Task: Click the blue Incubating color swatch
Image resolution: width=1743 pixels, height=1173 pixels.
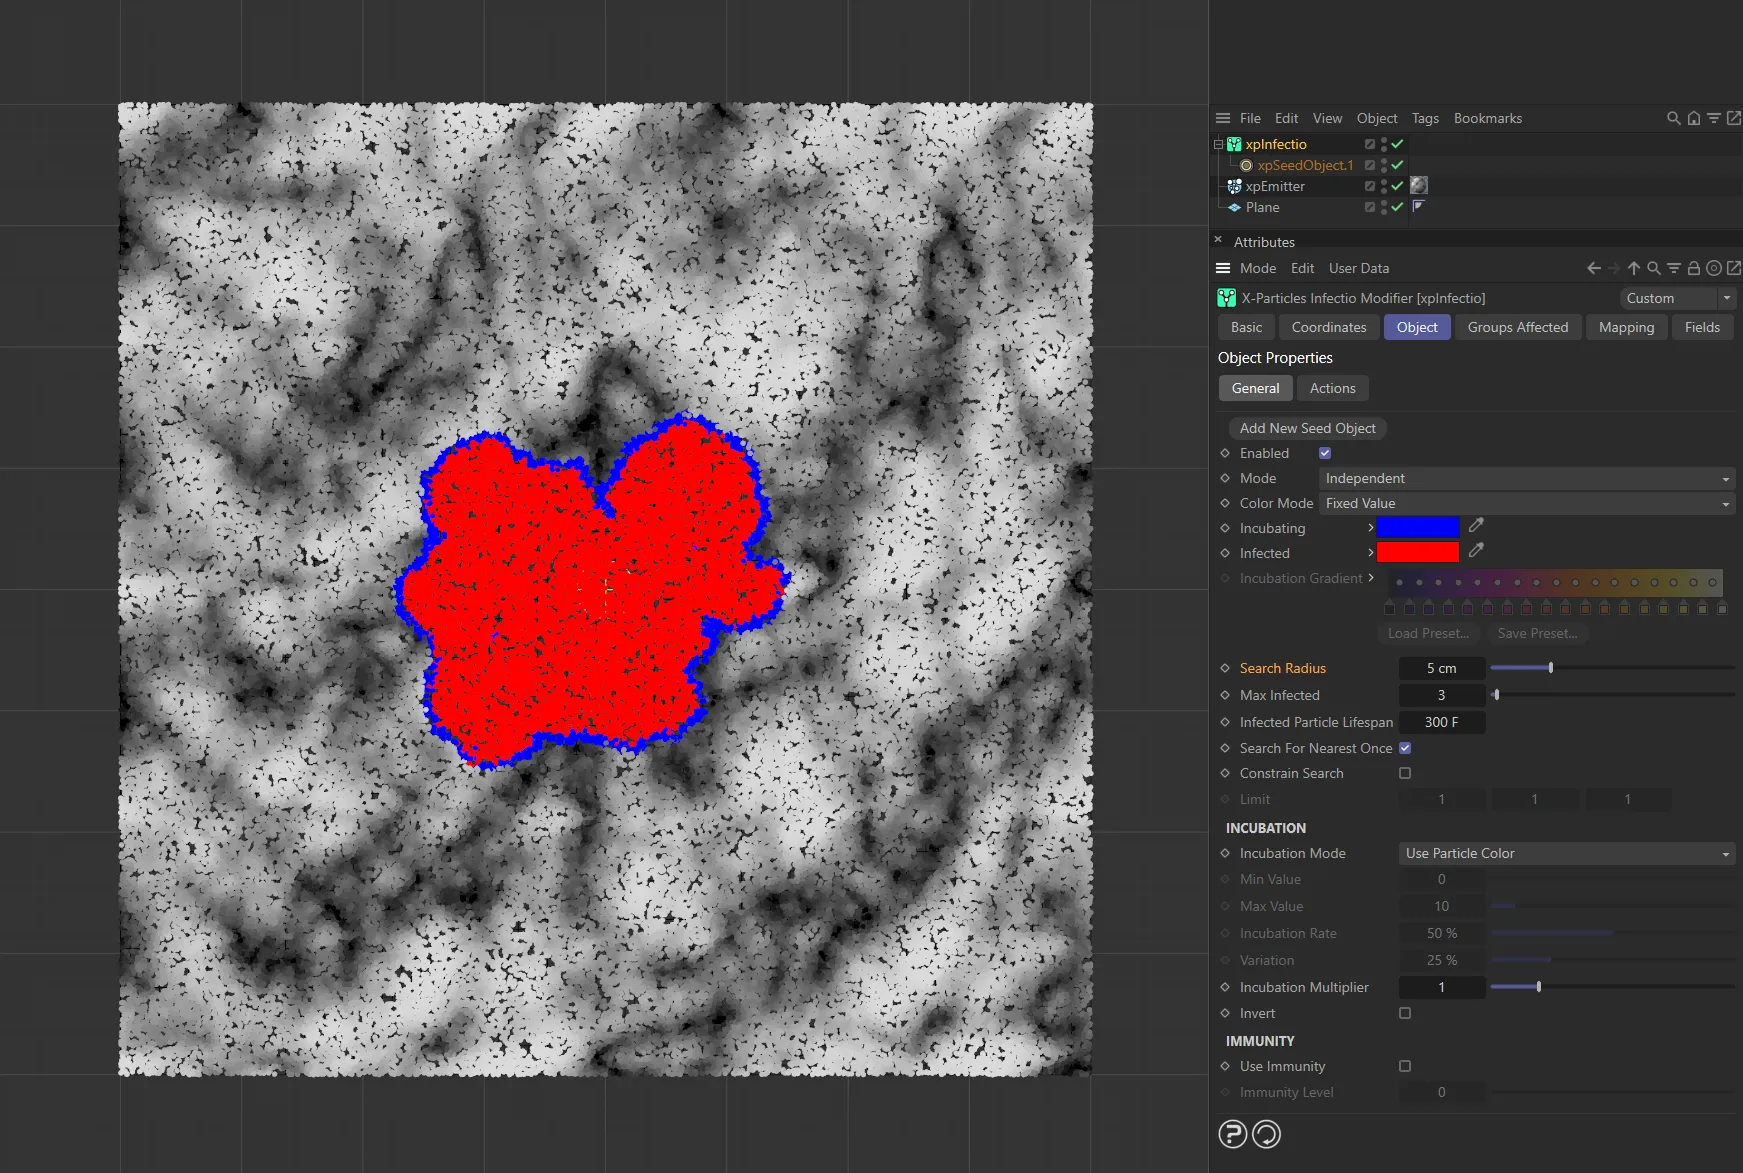Action: pyautogui.click(x=1417, y=527)
